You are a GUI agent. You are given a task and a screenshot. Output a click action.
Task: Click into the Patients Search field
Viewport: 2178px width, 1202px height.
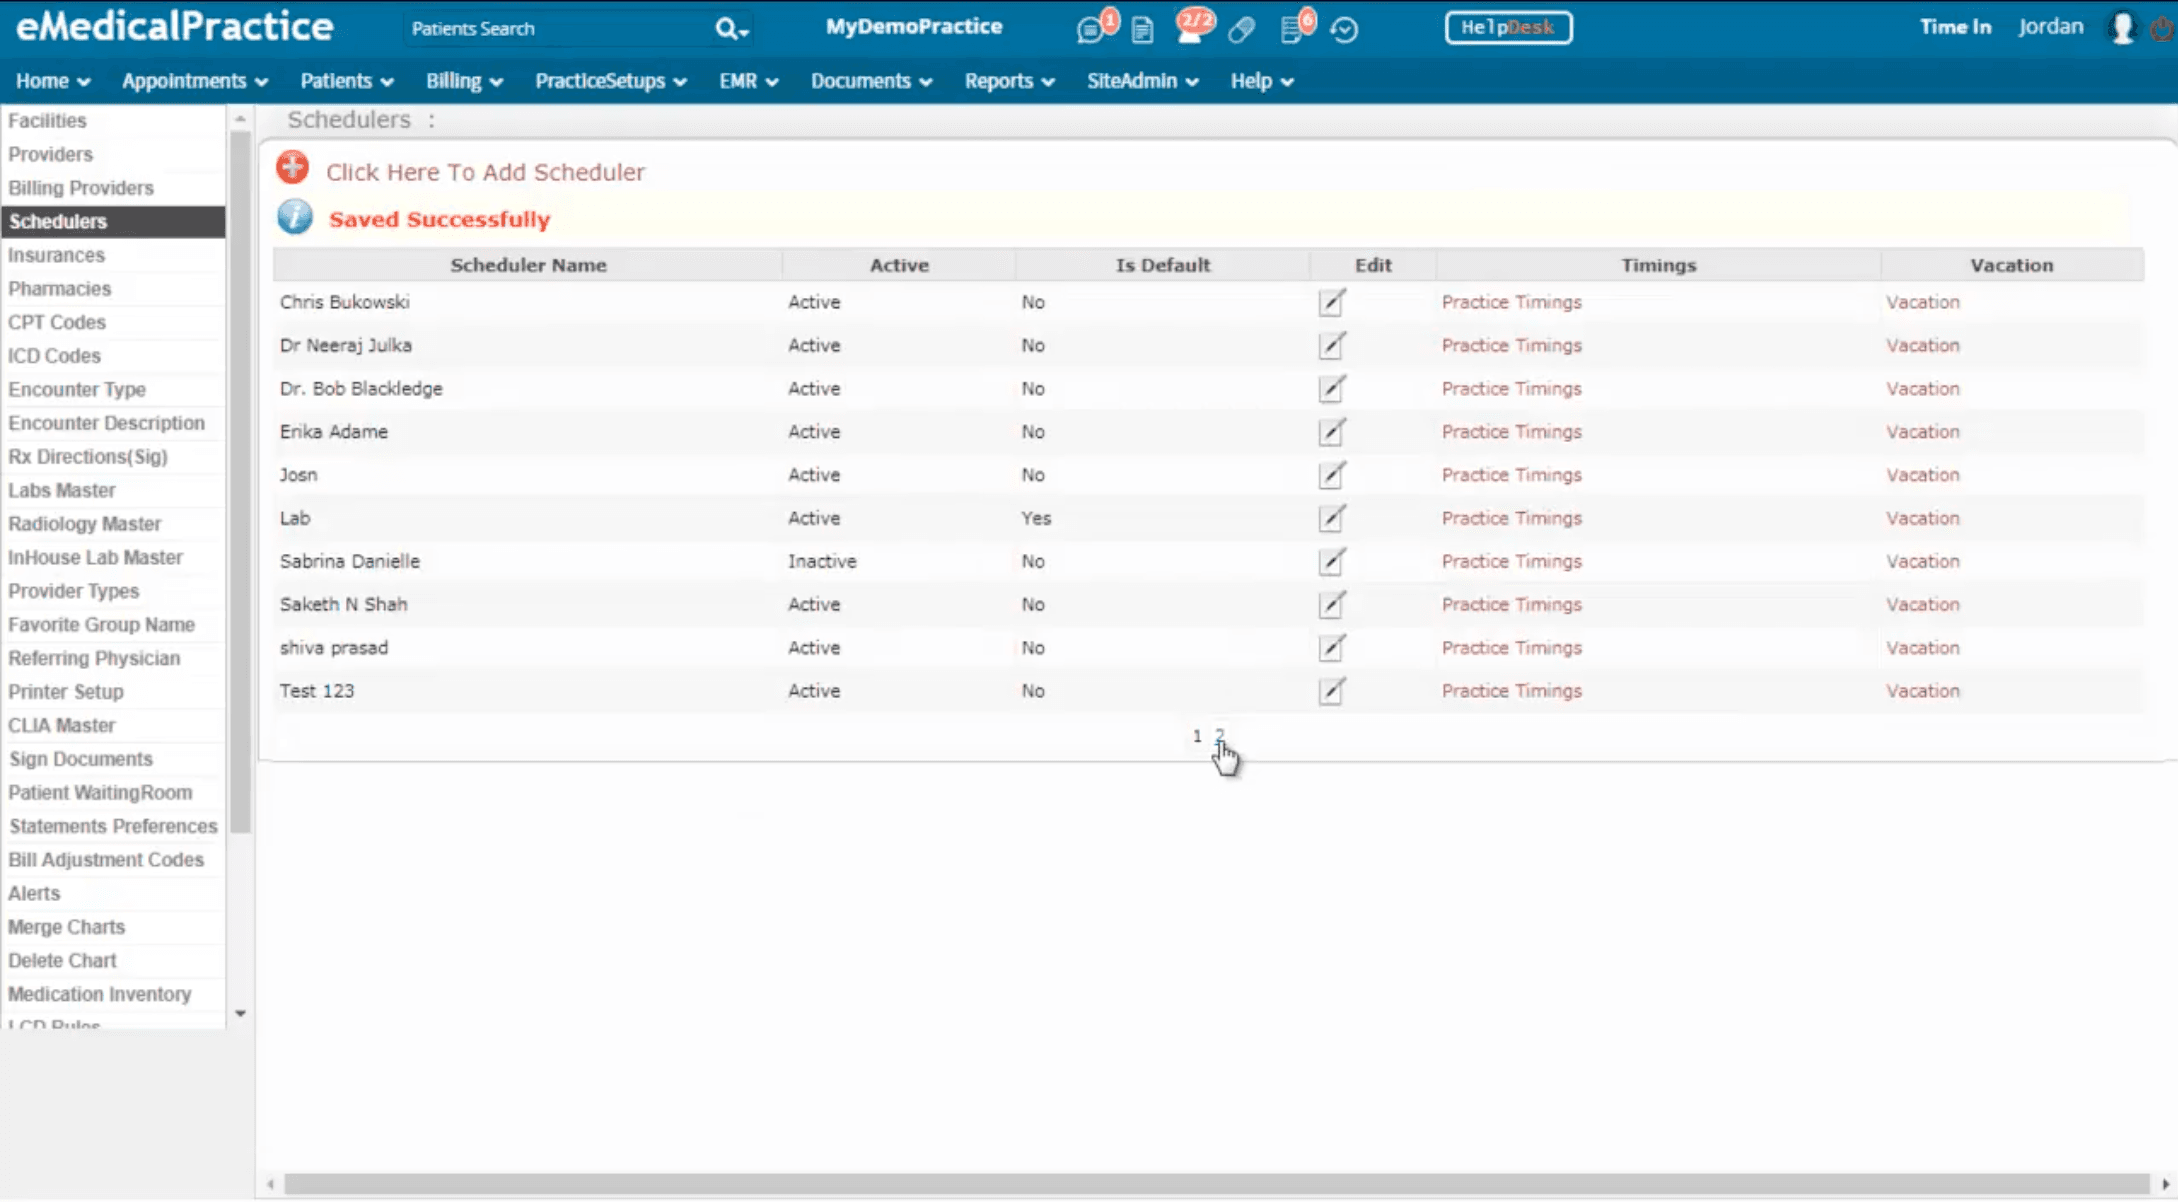point(555,29)
